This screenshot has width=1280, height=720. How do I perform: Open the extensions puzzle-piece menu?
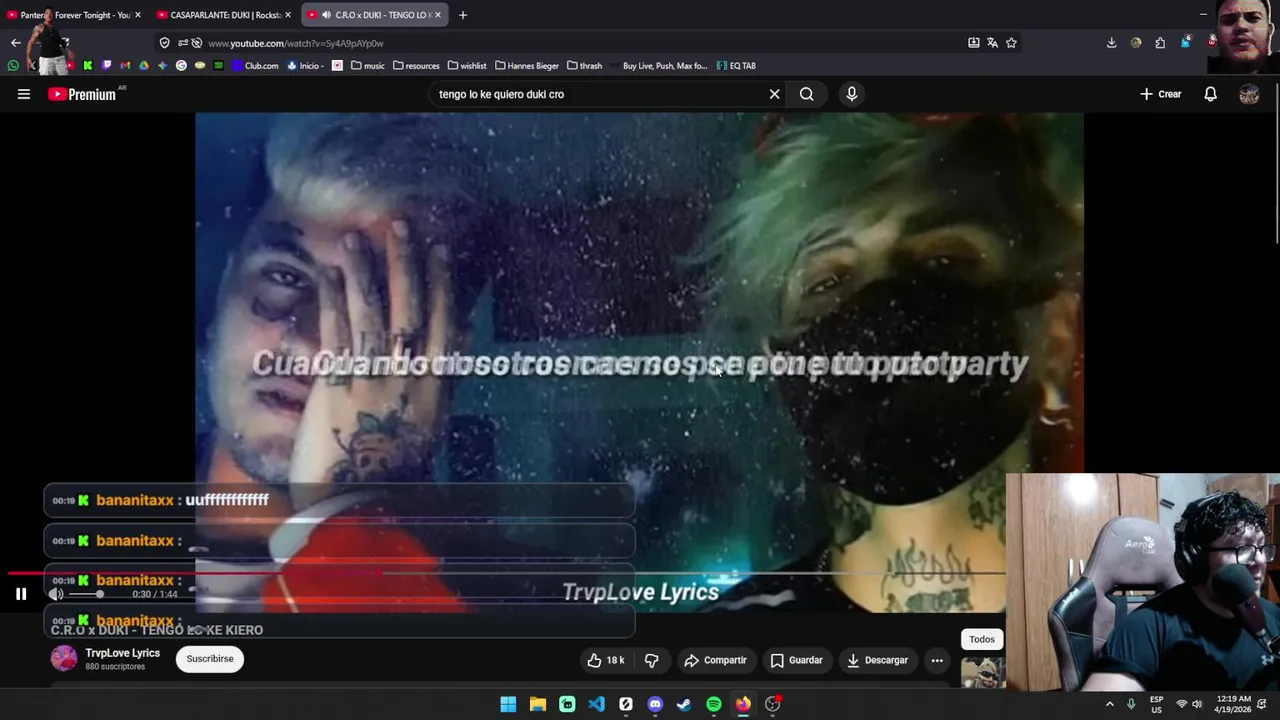pos(1160,43)
